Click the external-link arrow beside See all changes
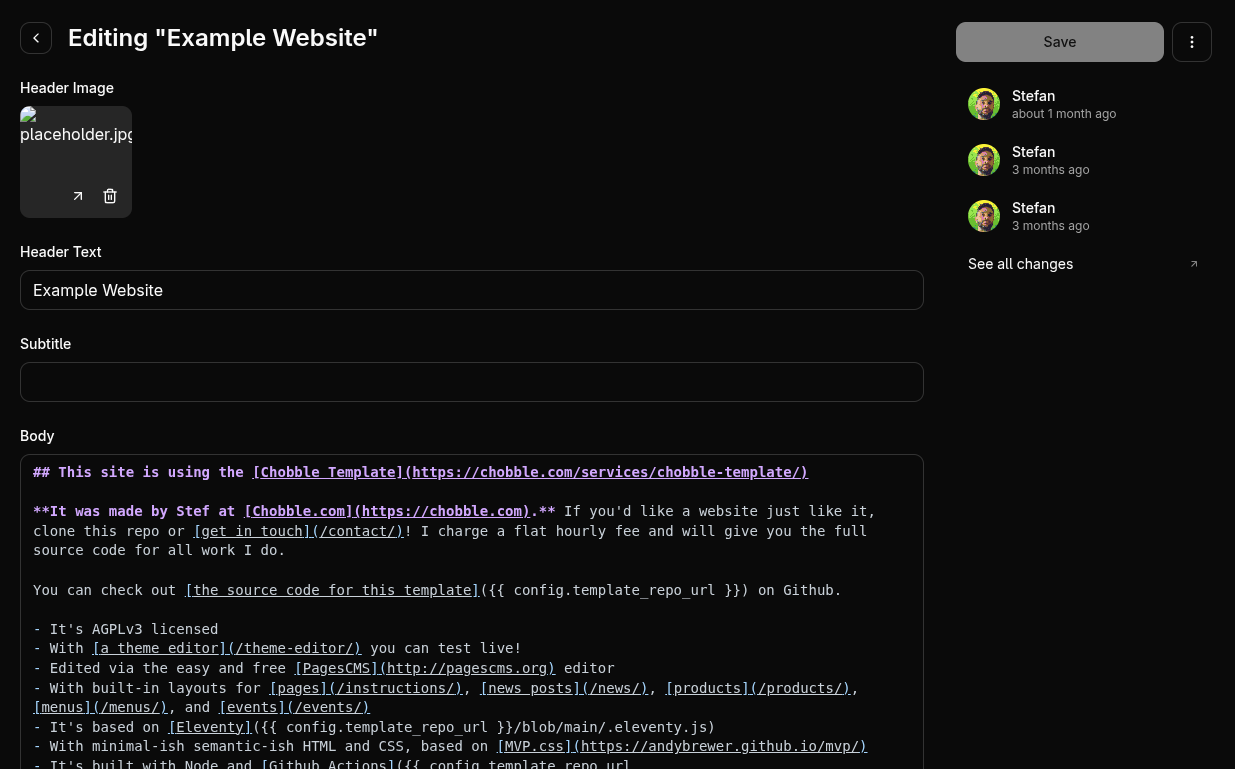This screenshot has width=1235, height=769. tap(1194, 264)
